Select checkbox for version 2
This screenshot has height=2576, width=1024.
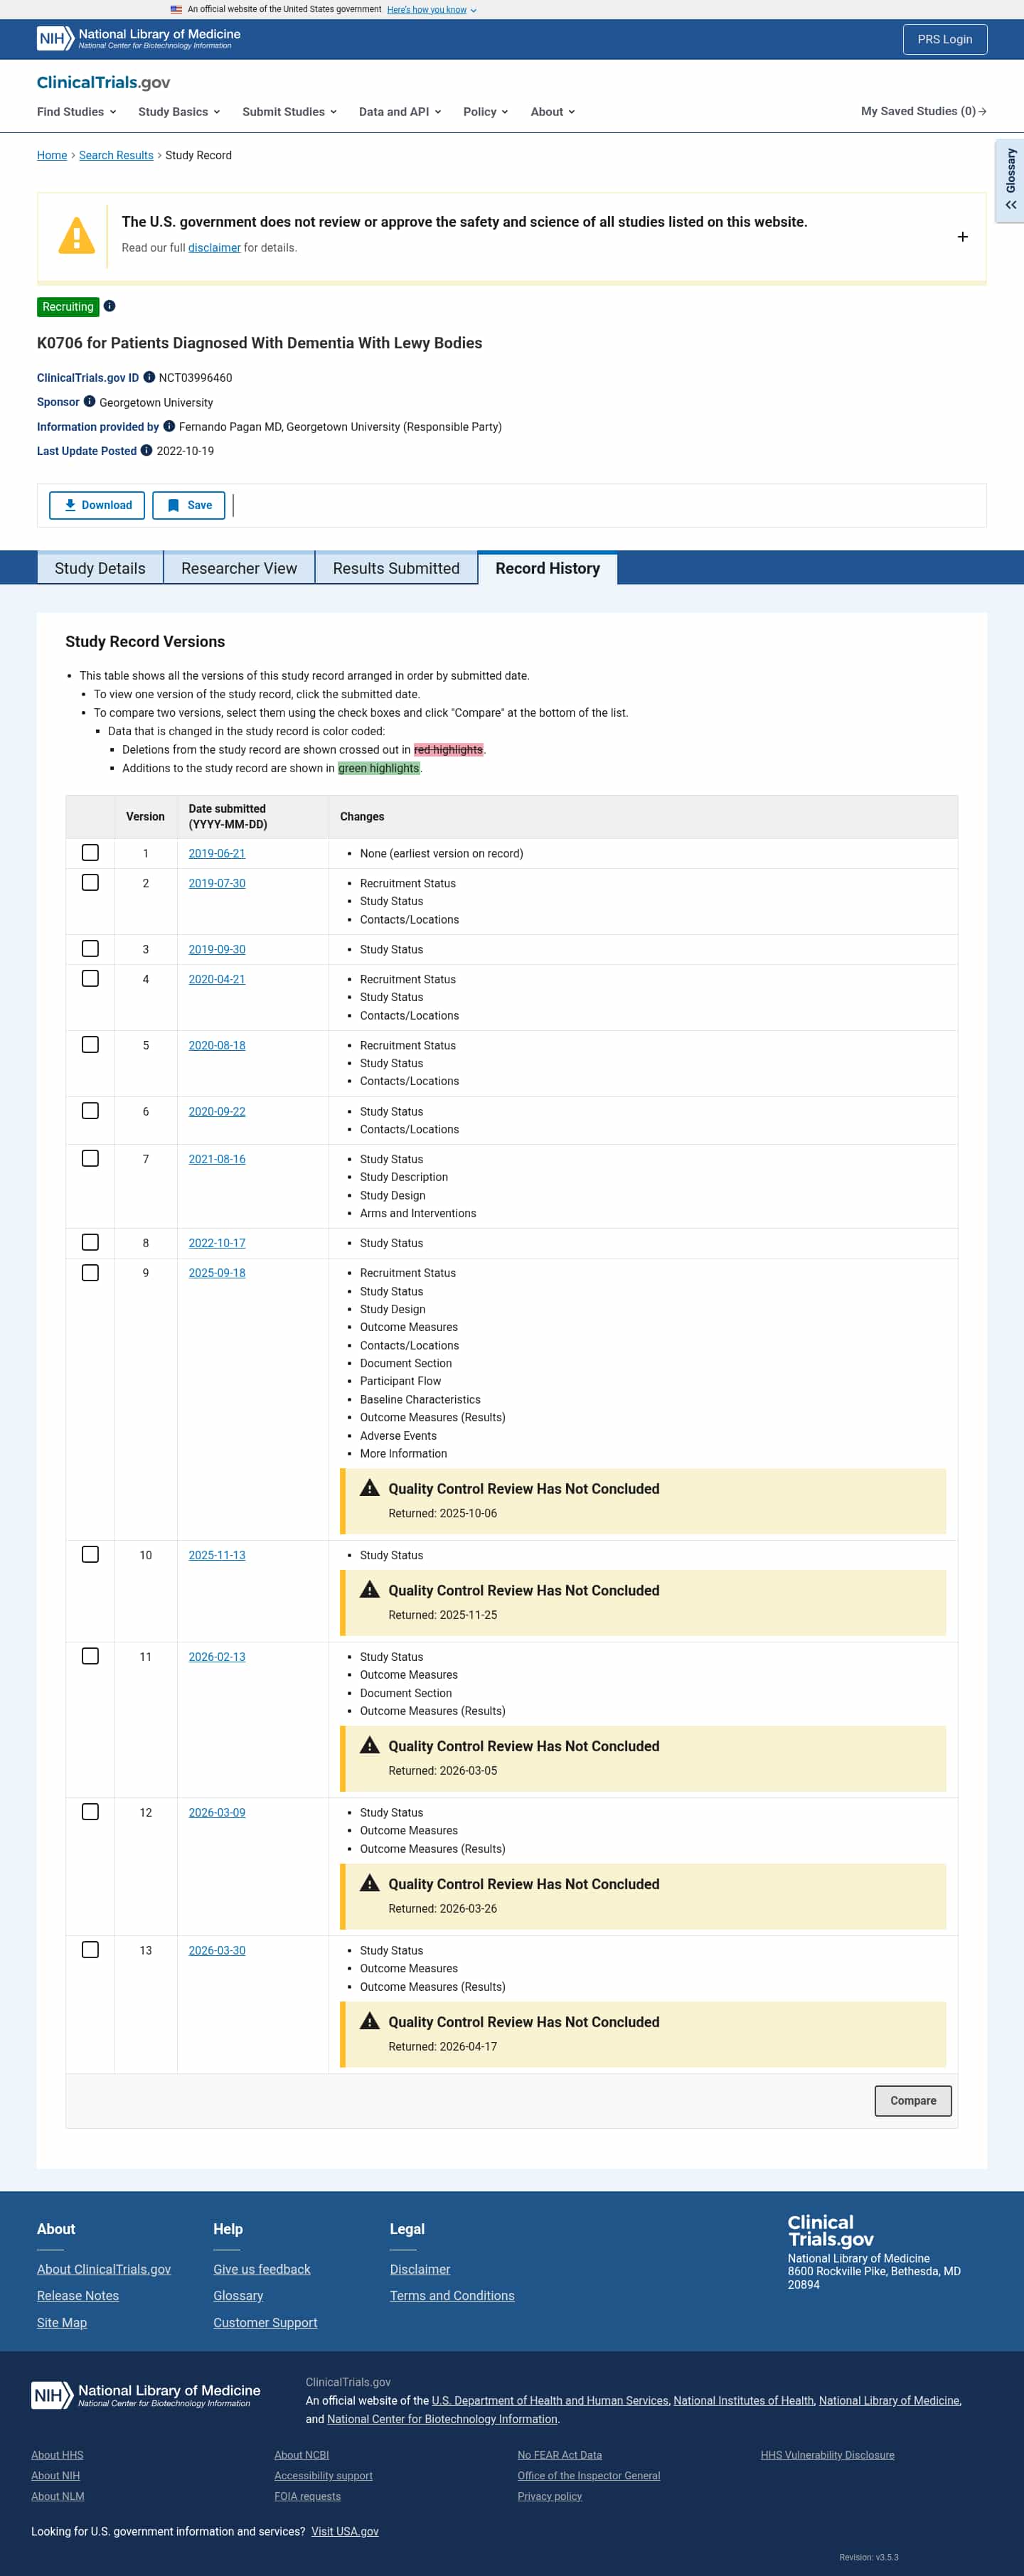[x=90, y=882]
